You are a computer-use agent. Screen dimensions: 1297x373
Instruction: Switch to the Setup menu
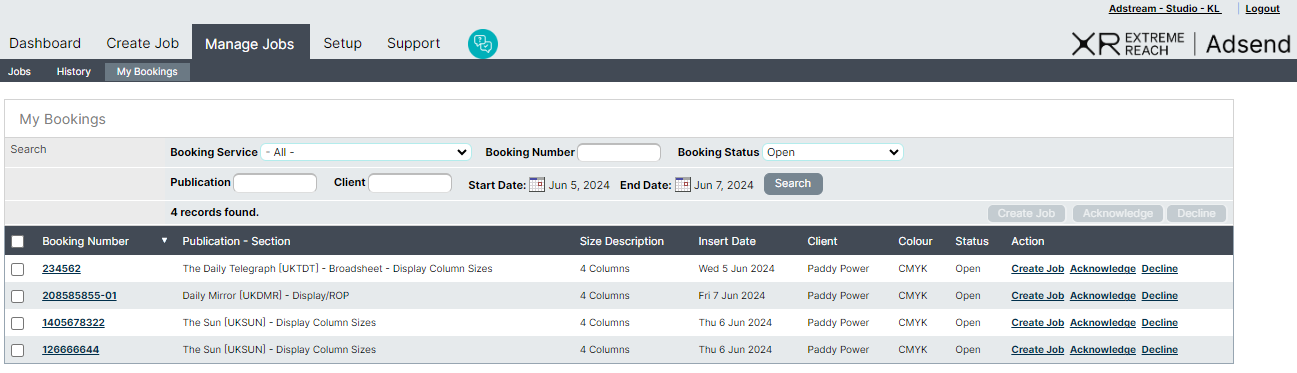point(342,43)
